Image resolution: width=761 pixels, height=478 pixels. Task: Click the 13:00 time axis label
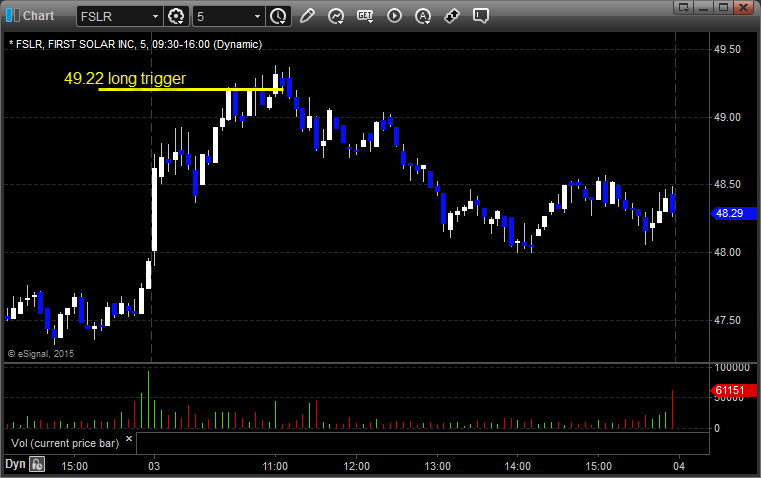coord(437,466)
